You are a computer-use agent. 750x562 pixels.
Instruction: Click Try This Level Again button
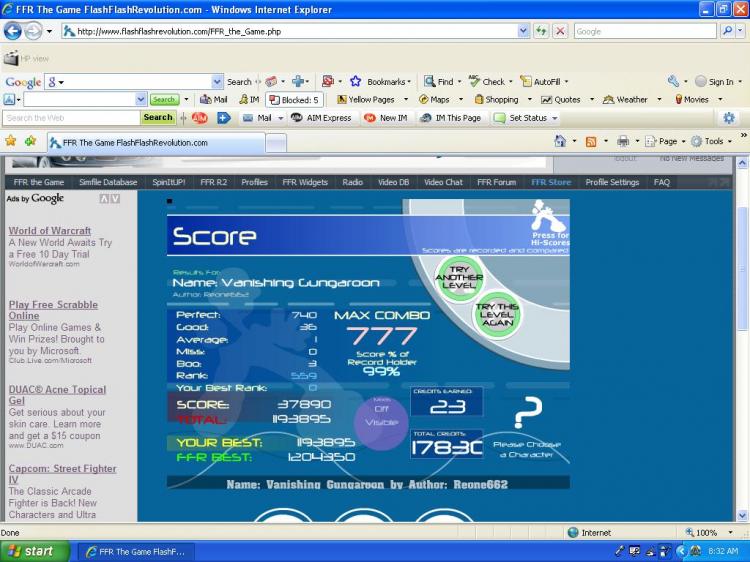[x=497, y=315]
